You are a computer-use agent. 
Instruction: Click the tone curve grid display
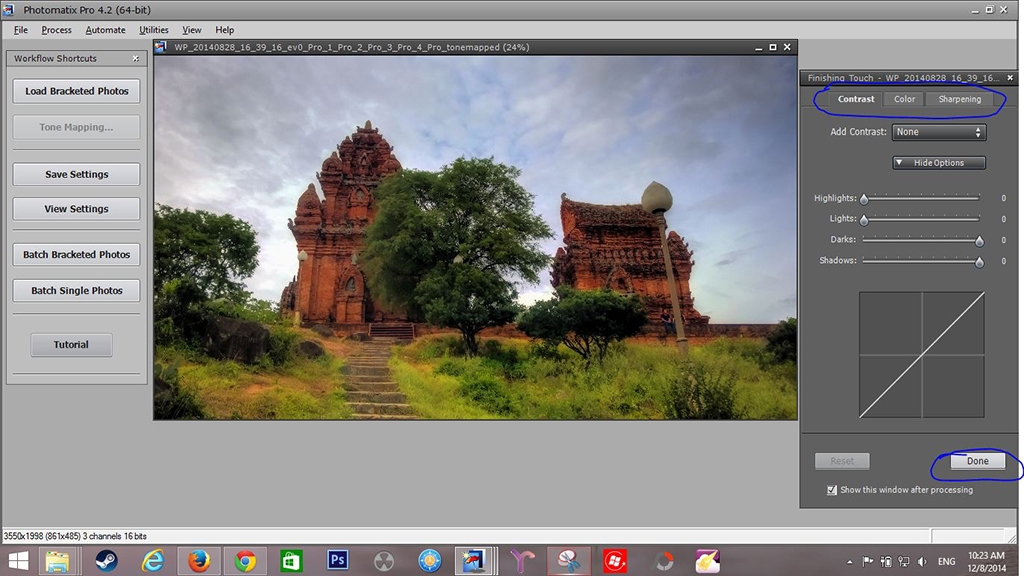(x=921, y=352)
